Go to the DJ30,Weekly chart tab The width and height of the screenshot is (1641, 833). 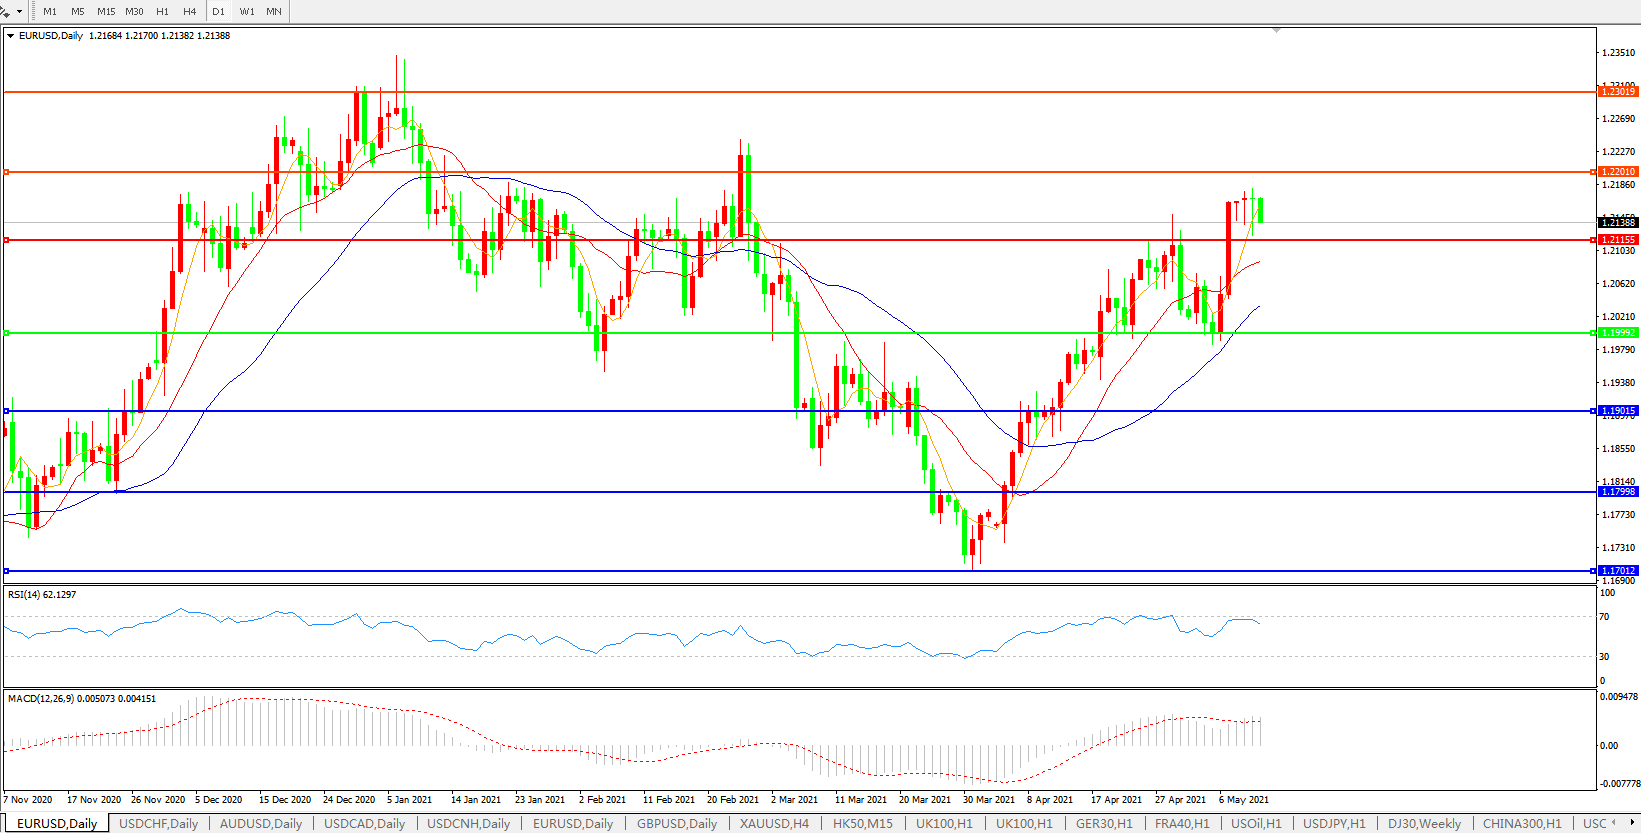point(1423,824)
